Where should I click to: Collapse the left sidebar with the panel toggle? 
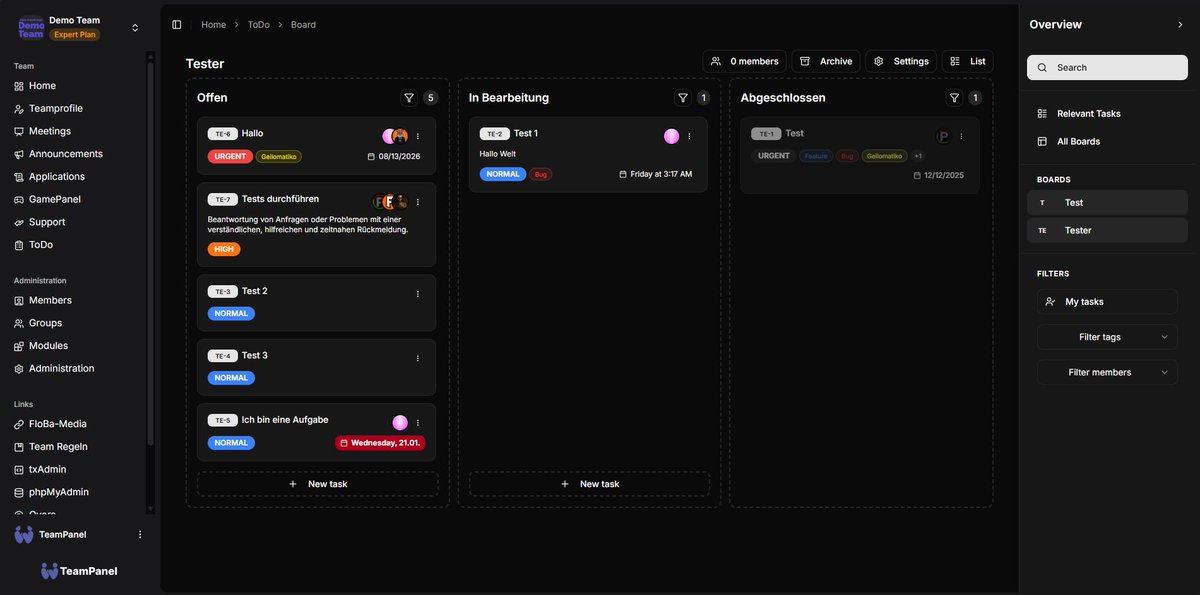coord(176,23)
